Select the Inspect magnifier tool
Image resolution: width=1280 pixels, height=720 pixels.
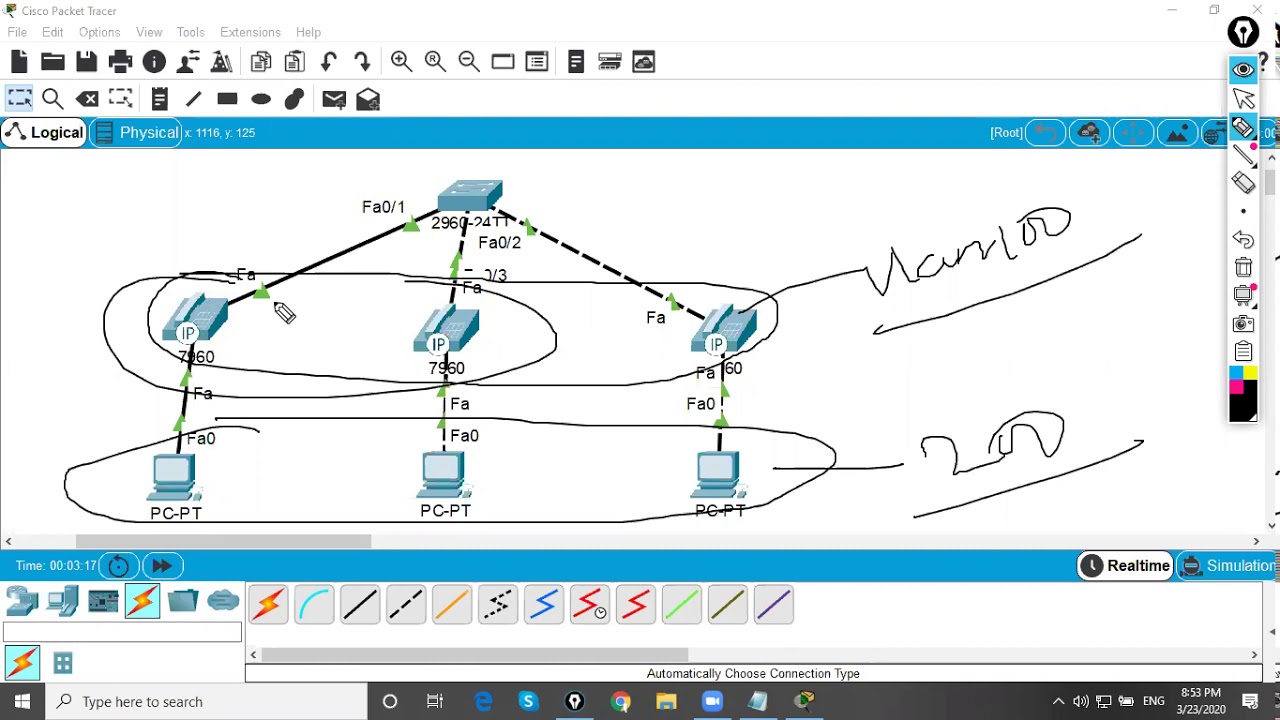53,99
